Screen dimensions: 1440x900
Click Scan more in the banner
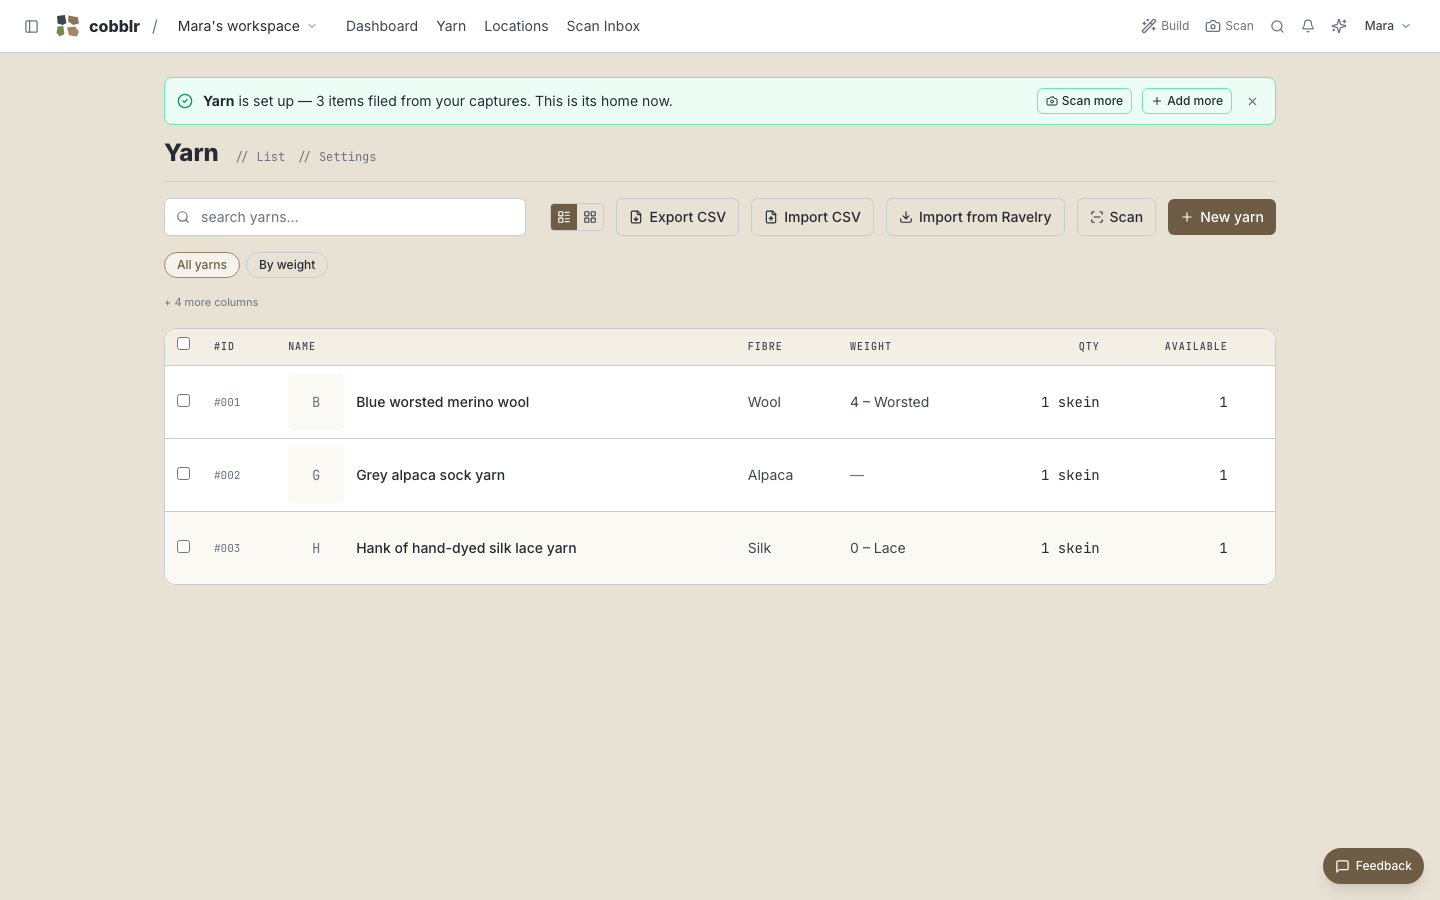pos(1084,101)
